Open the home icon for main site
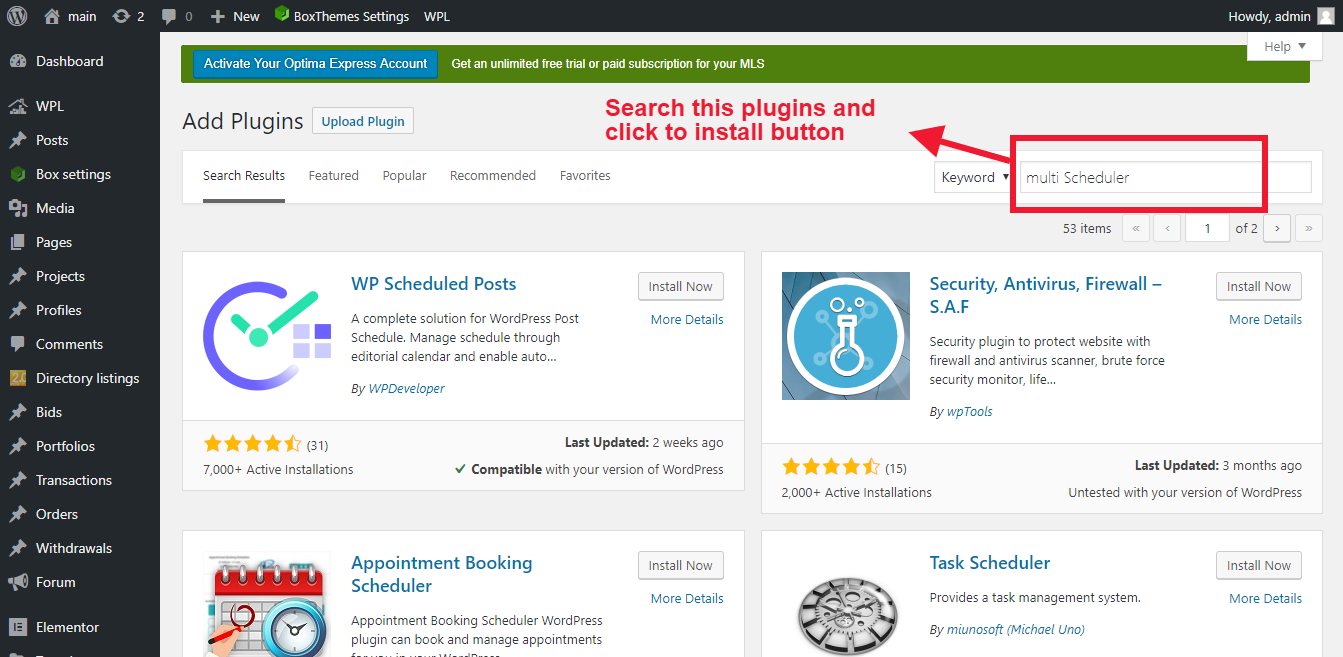This screenshot has height=657, width=1343. point(52,16)
